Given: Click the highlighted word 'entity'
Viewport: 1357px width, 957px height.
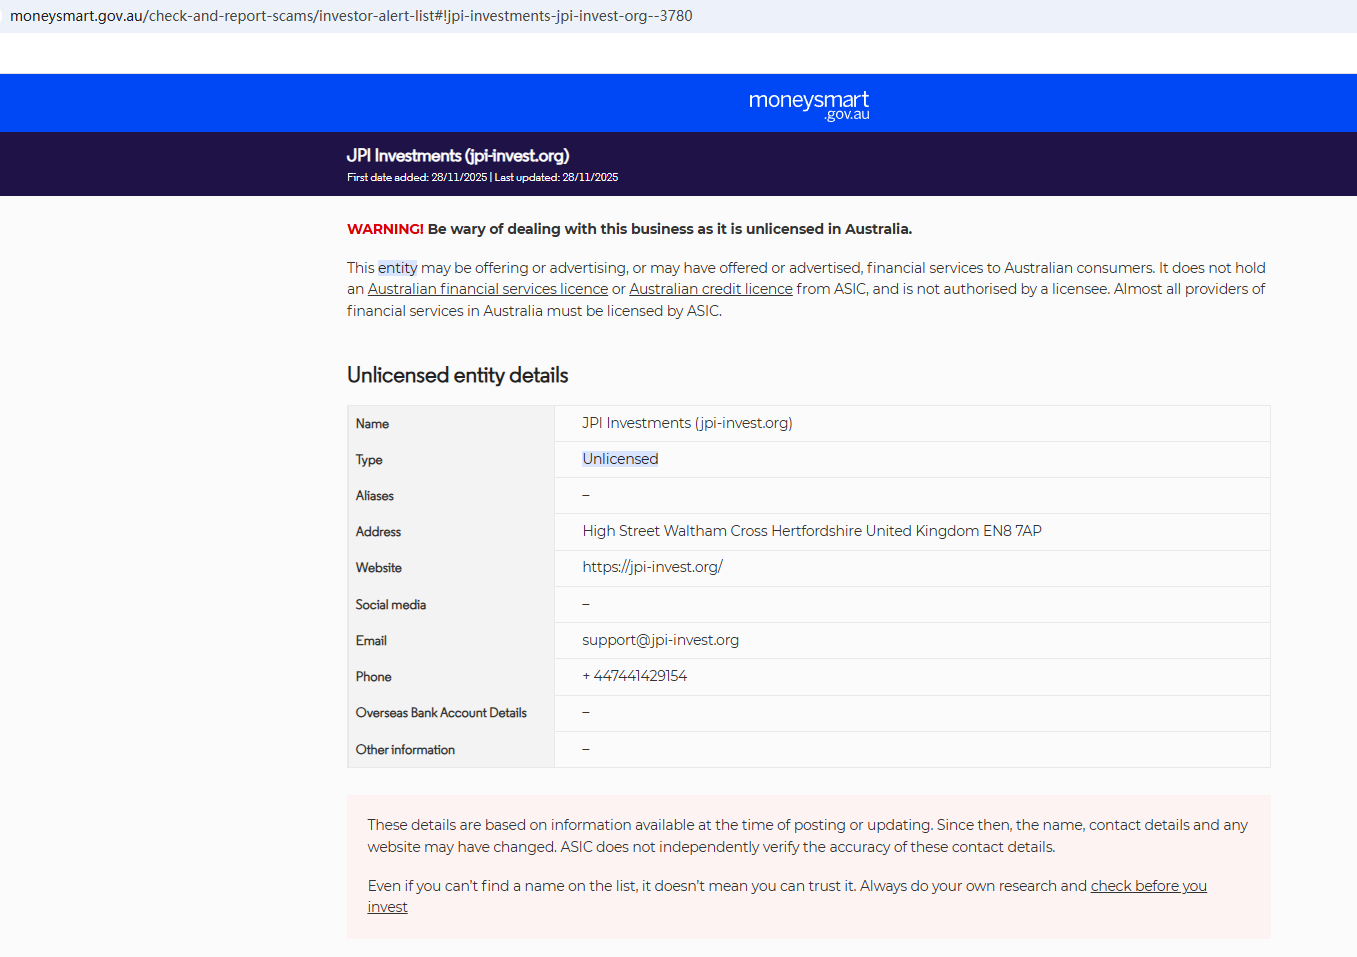Looking at the screenshot, I should (397, 268).
